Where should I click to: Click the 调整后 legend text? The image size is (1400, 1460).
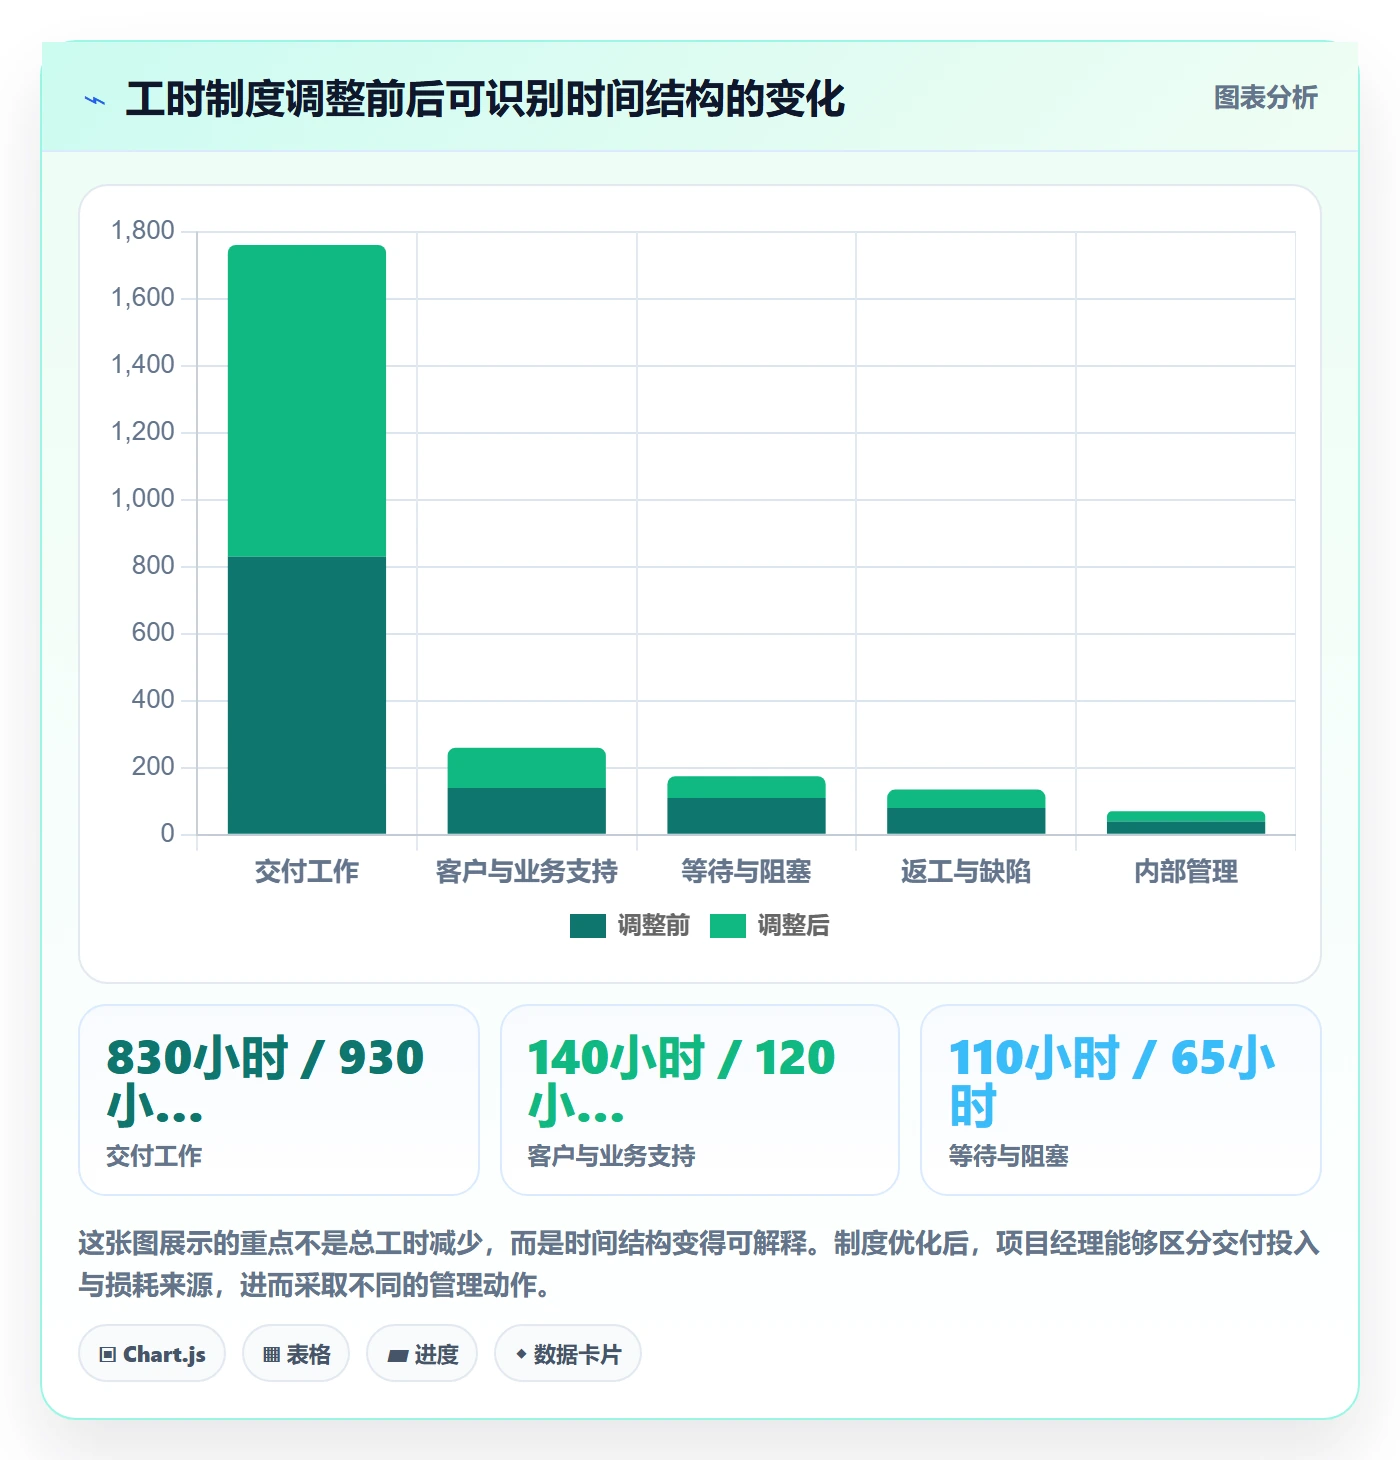794,926
